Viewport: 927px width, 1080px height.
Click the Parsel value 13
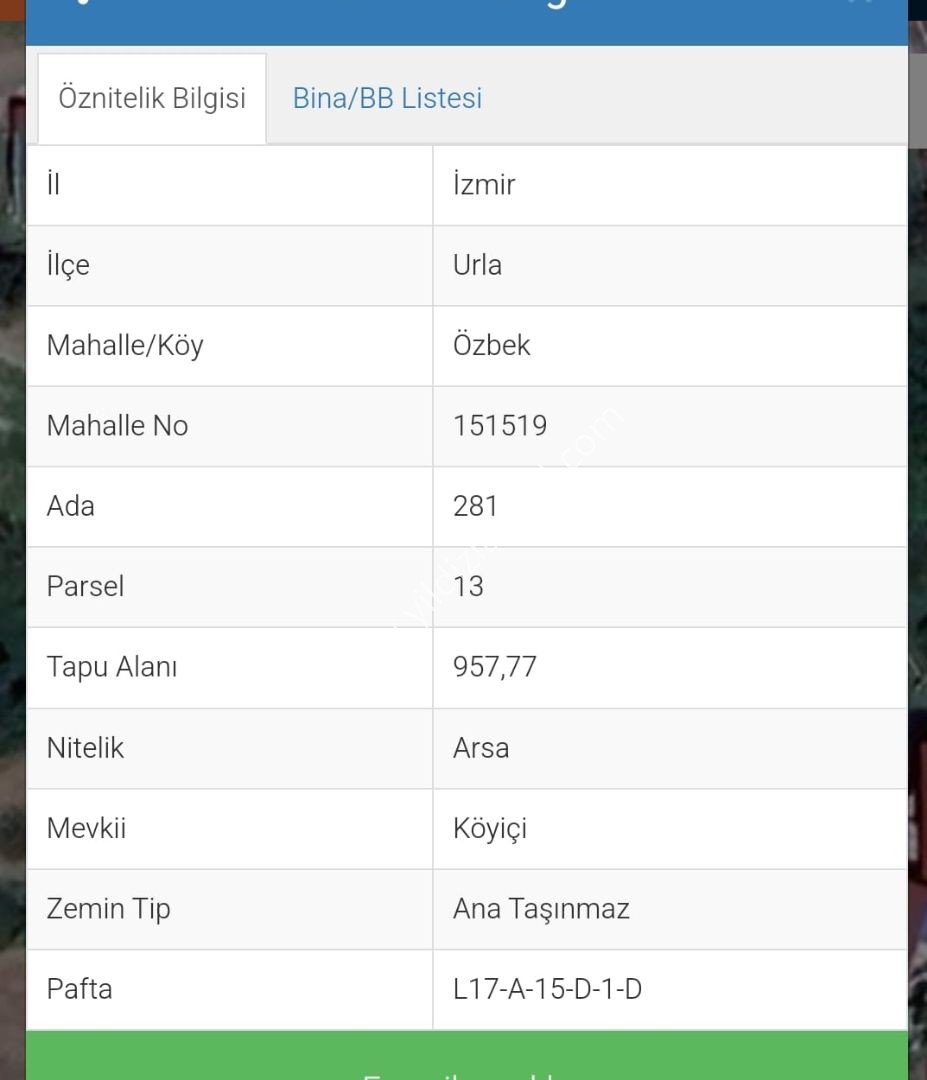[468, 586]
